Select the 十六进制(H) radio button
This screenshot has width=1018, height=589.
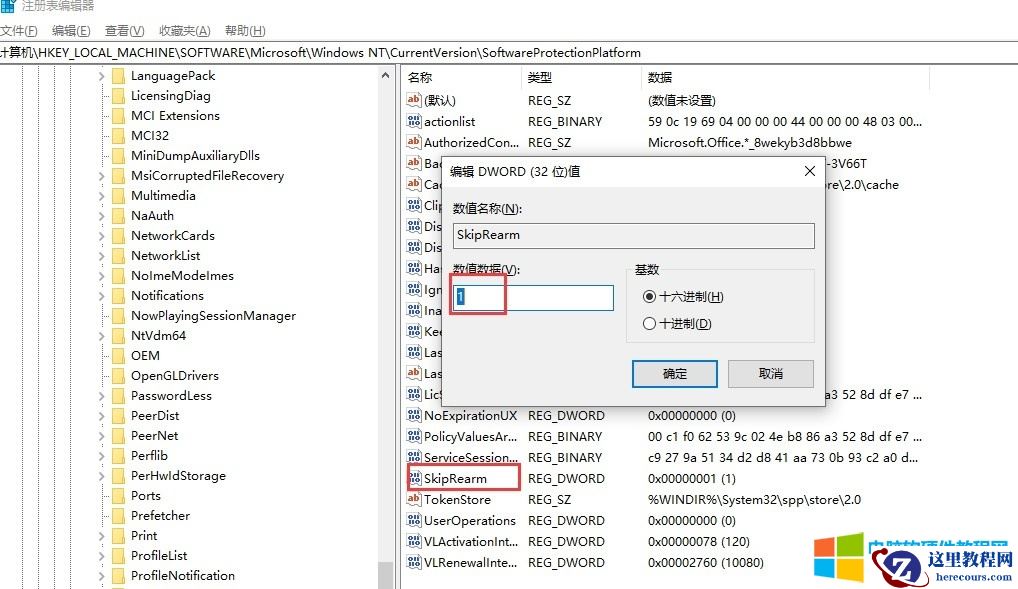pos(651,296)
